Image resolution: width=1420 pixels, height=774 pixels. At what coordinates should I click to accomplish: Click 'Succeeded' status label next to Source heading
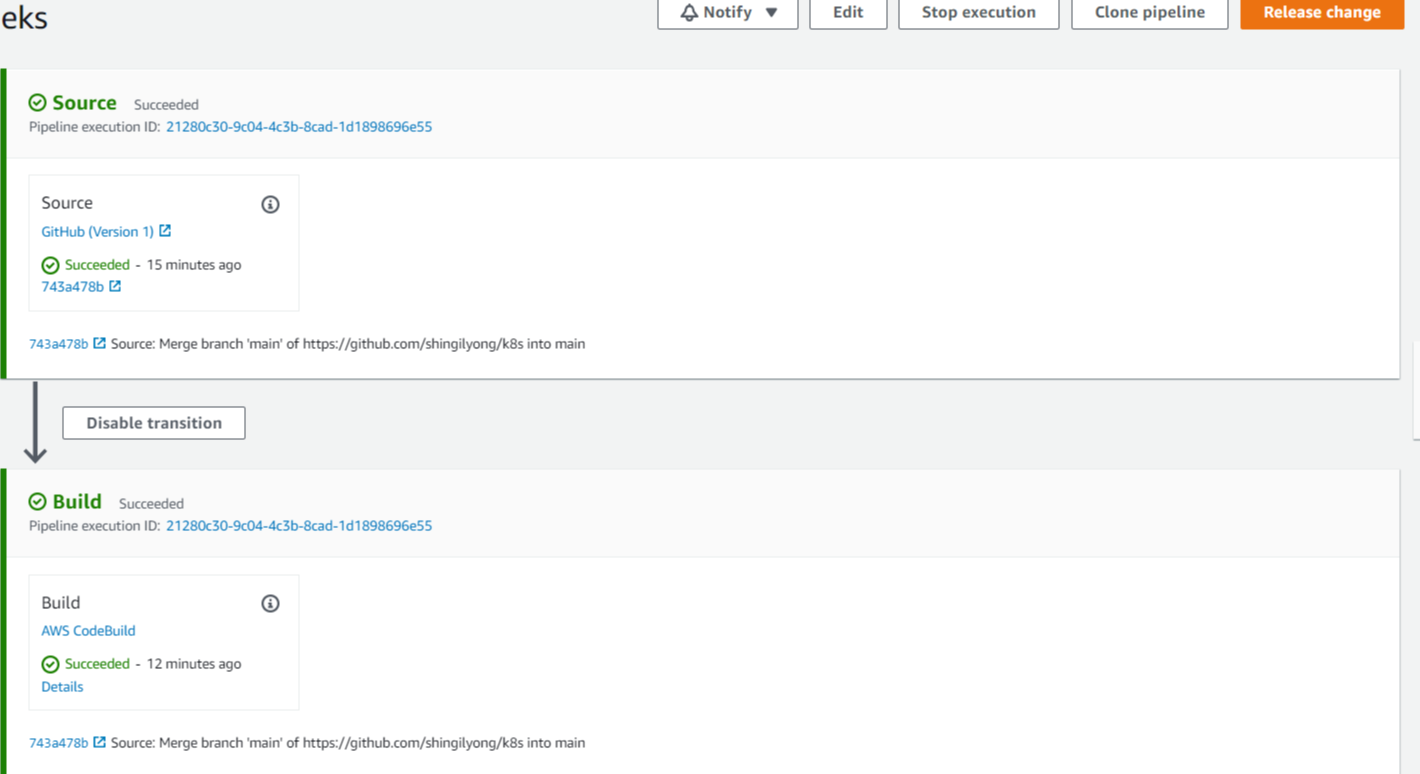point(166,105)
